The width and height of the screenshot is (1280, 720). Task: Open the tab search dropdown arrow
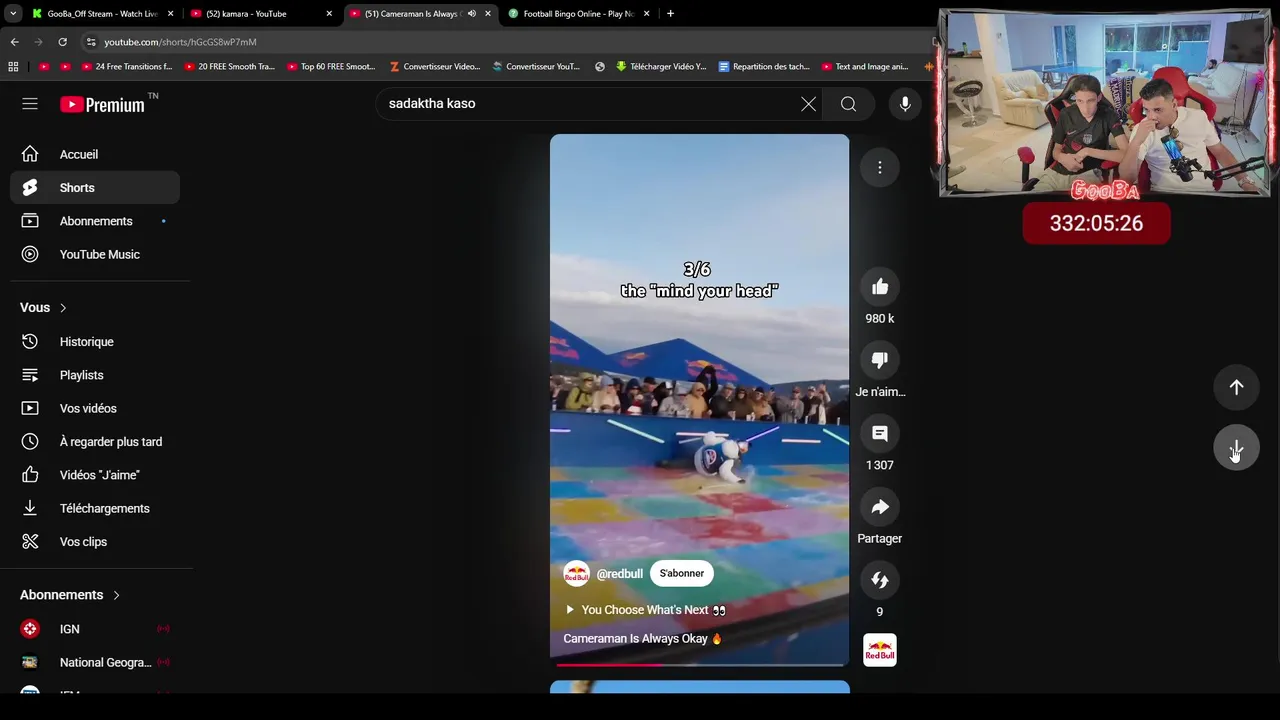pos(12,14)
